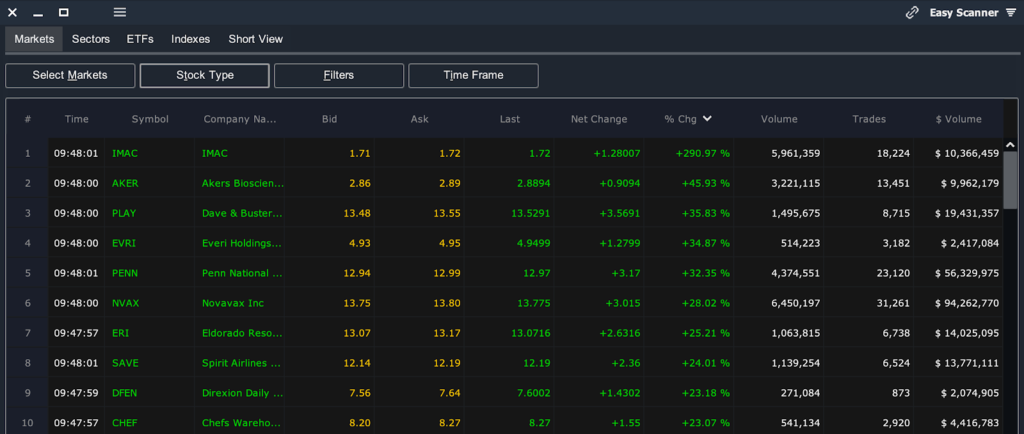The height and width of the screenshot is (434, 1024).
Task: Click the scrollbar up arrow
Action: [x=1010, y=144]
